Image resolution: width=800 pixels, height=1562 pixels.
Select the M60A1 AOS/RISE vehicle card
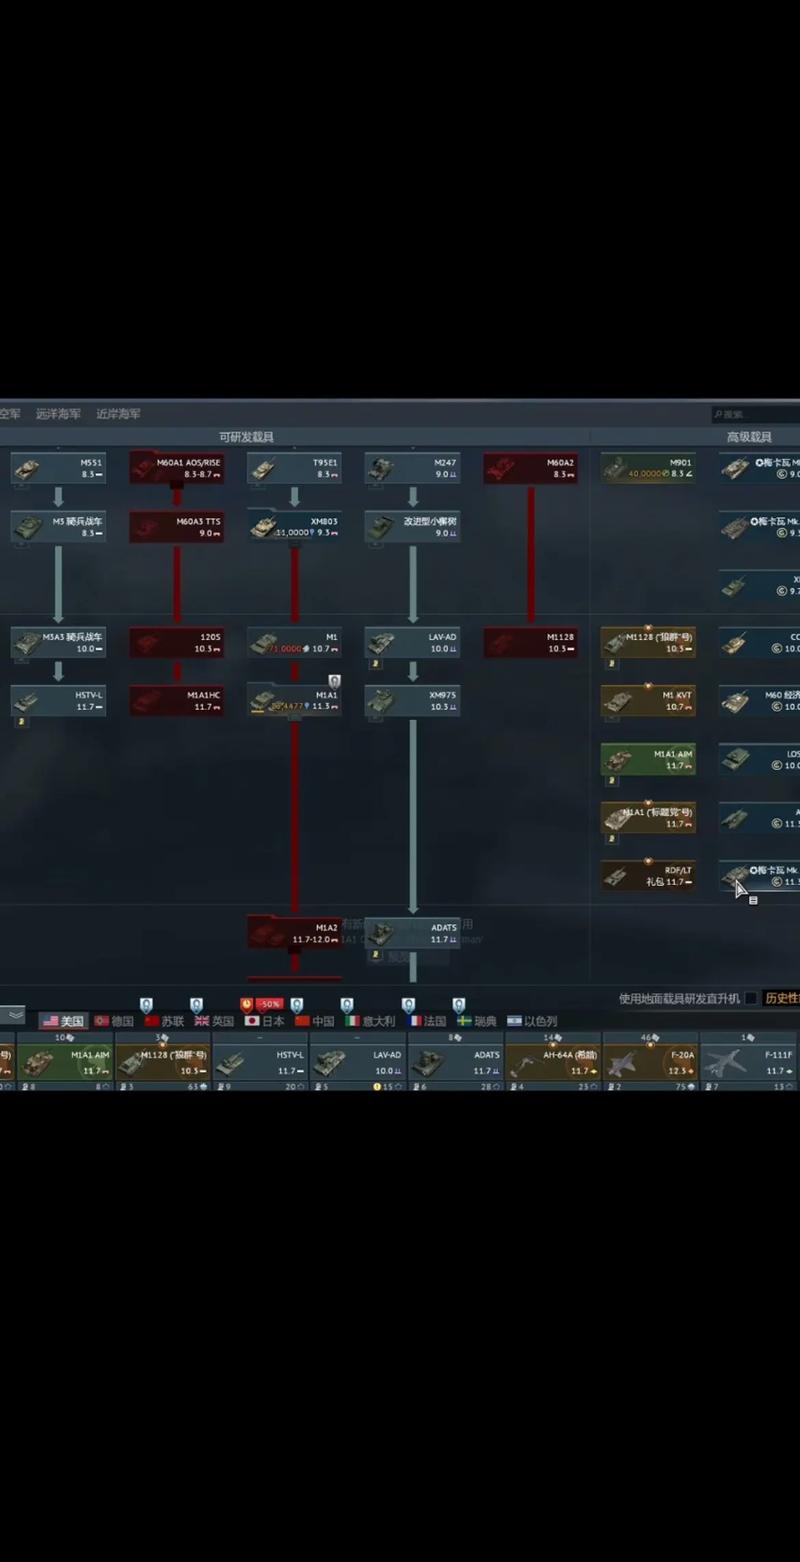pyautogui.click(x=176, y=468)
